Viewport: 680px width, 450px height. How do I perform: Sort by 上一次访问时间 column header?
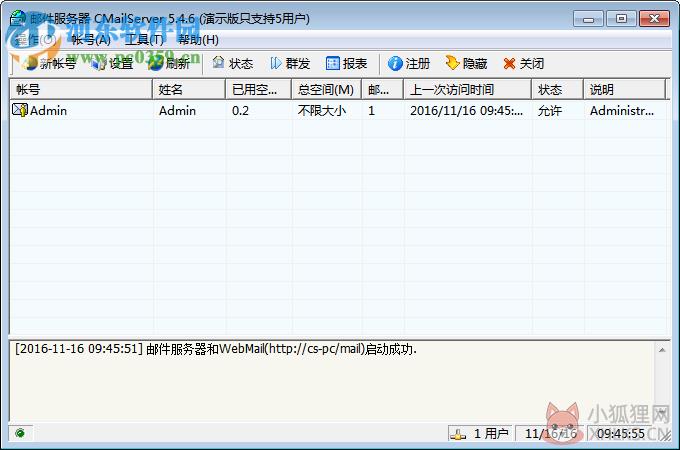pos(468,89)
